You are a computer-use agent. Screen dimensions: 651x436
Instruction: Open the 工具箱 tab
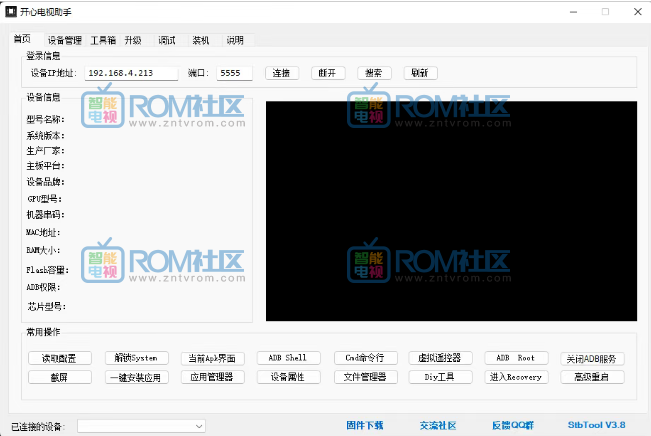103,40
